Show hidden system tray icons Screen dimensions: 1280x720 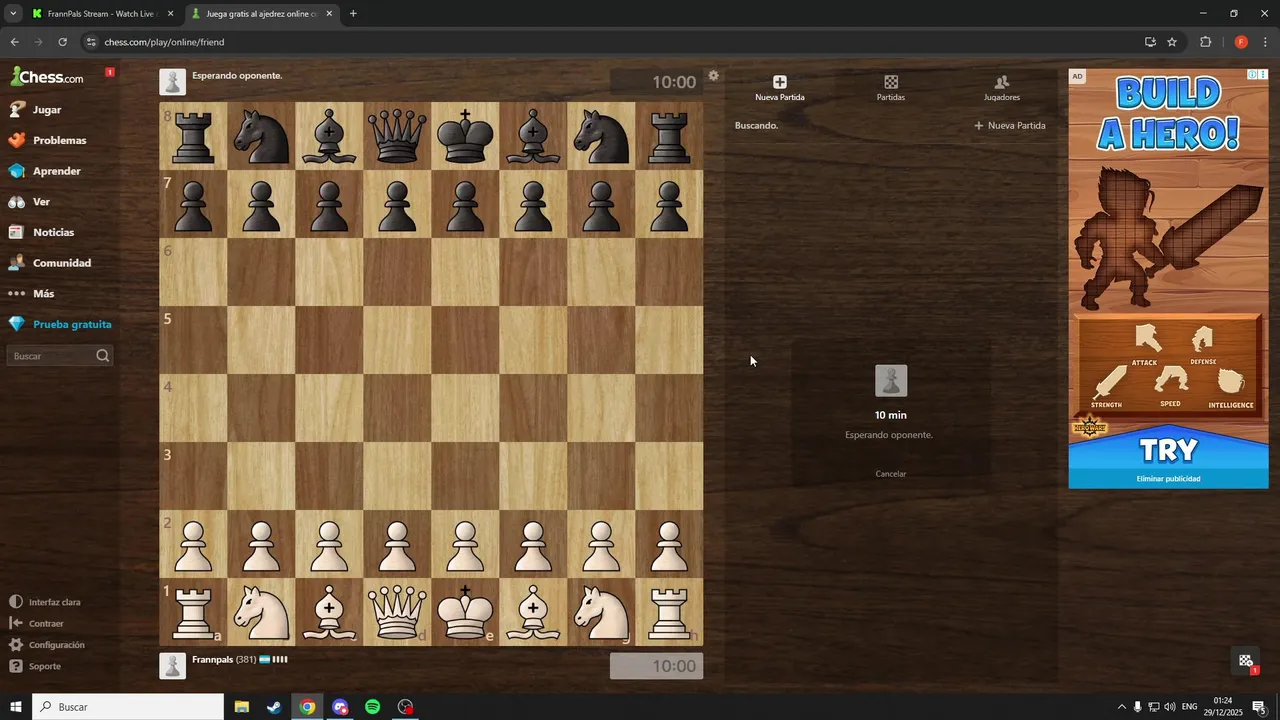tap(1121, 707)
